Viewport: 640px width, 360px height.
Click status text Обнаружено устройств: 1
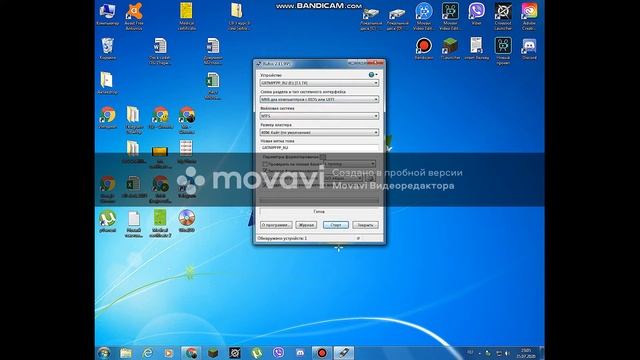pos(282,238)
